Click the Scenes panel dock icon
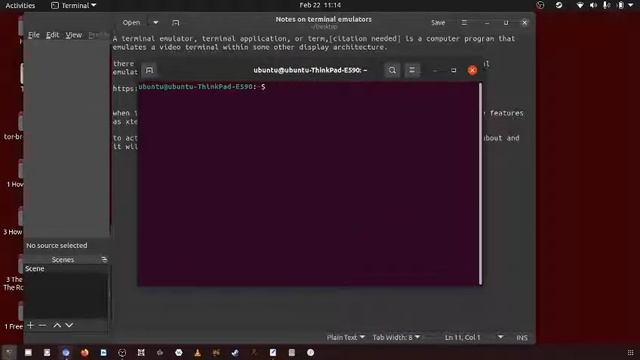This screenshot has height=360, width=640. [x=104, y=260]
